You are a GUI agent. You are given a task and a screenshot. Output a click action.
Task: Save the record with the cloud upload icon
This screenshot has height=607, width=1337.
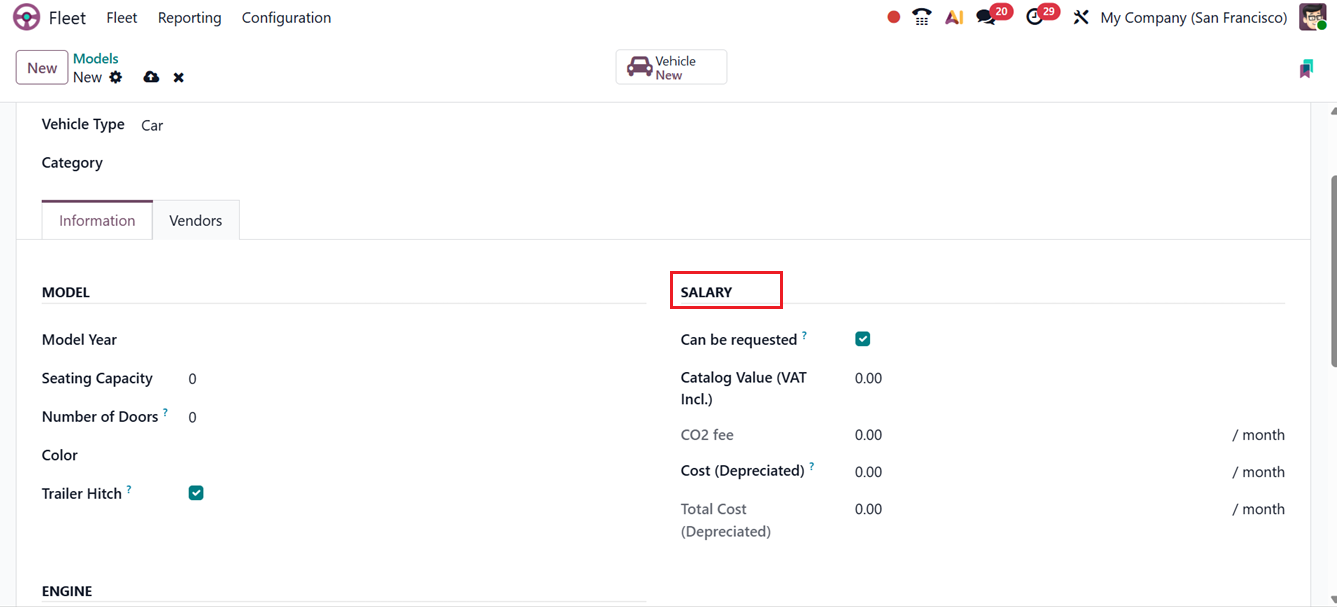pyautogui.click(x=151, y=77)
